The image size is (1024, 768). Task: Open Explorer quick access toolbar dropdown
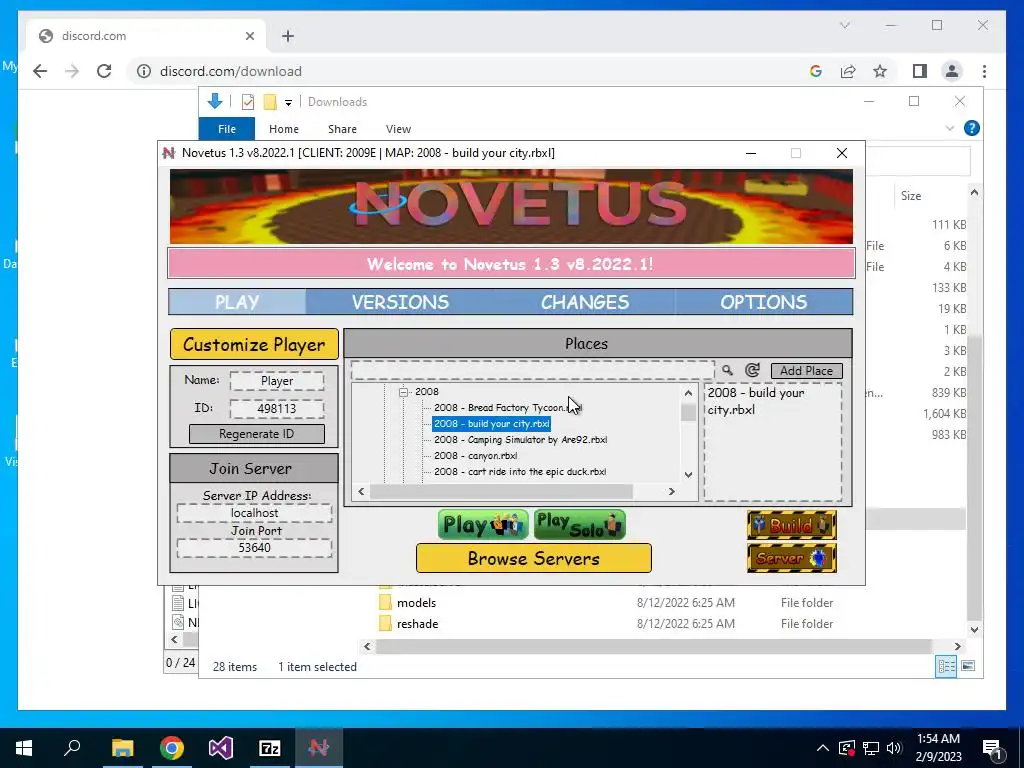(288, 103)
